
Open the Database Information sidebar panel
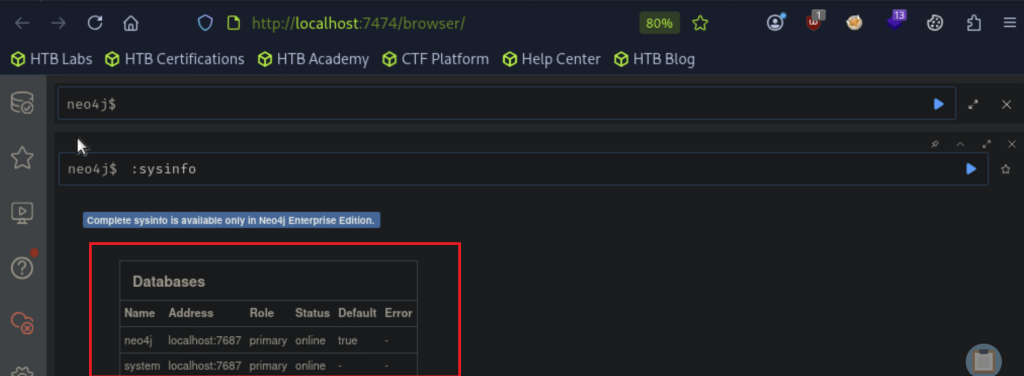[22, 103]
